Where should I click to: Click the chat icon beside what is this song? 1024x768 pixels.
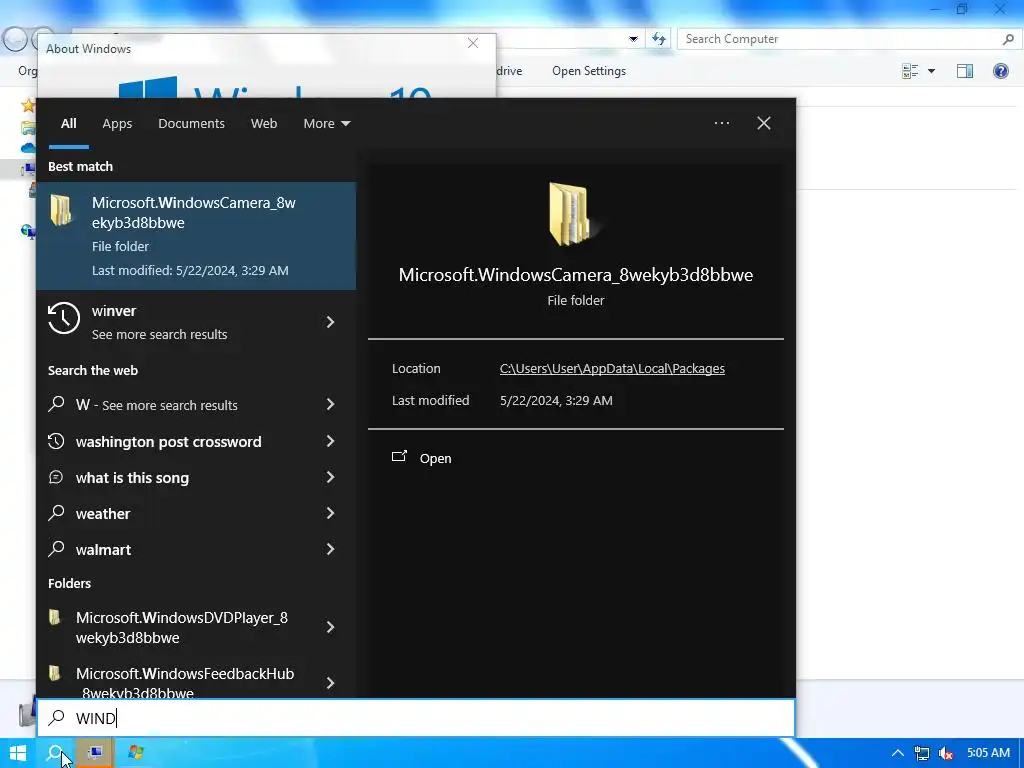click(x=56, y=477)
